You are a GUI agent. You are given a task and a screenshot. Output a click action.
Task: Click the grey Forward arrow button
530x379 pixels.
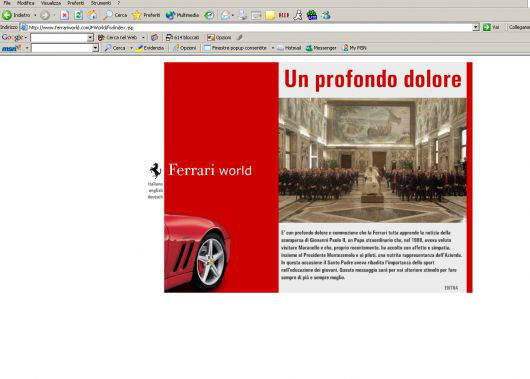pos(45,15)
